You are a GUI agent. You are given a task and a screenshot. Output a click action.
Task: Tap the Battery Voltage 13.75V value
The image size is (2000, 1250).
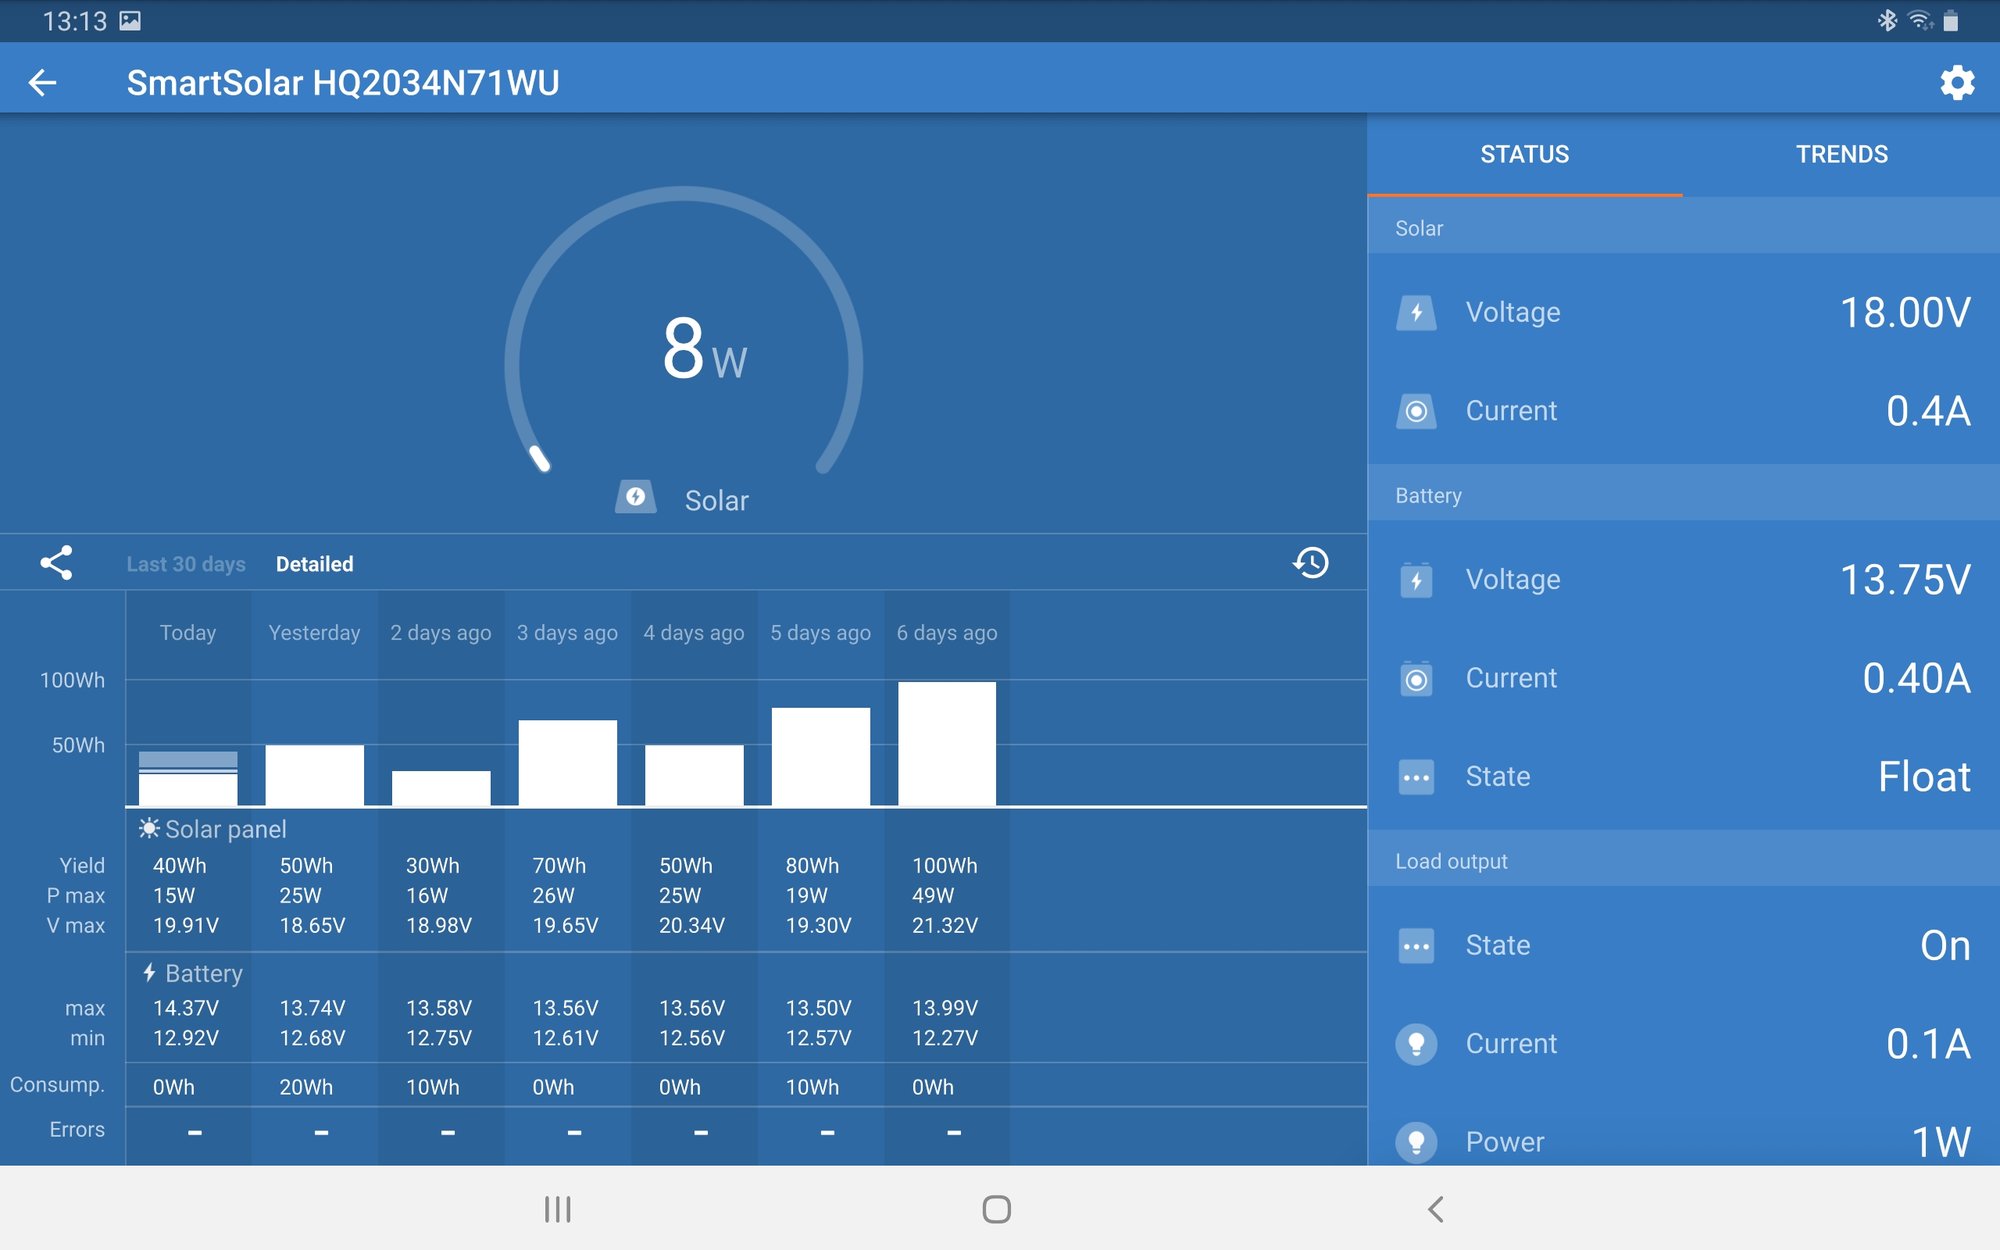point(1905,580)
